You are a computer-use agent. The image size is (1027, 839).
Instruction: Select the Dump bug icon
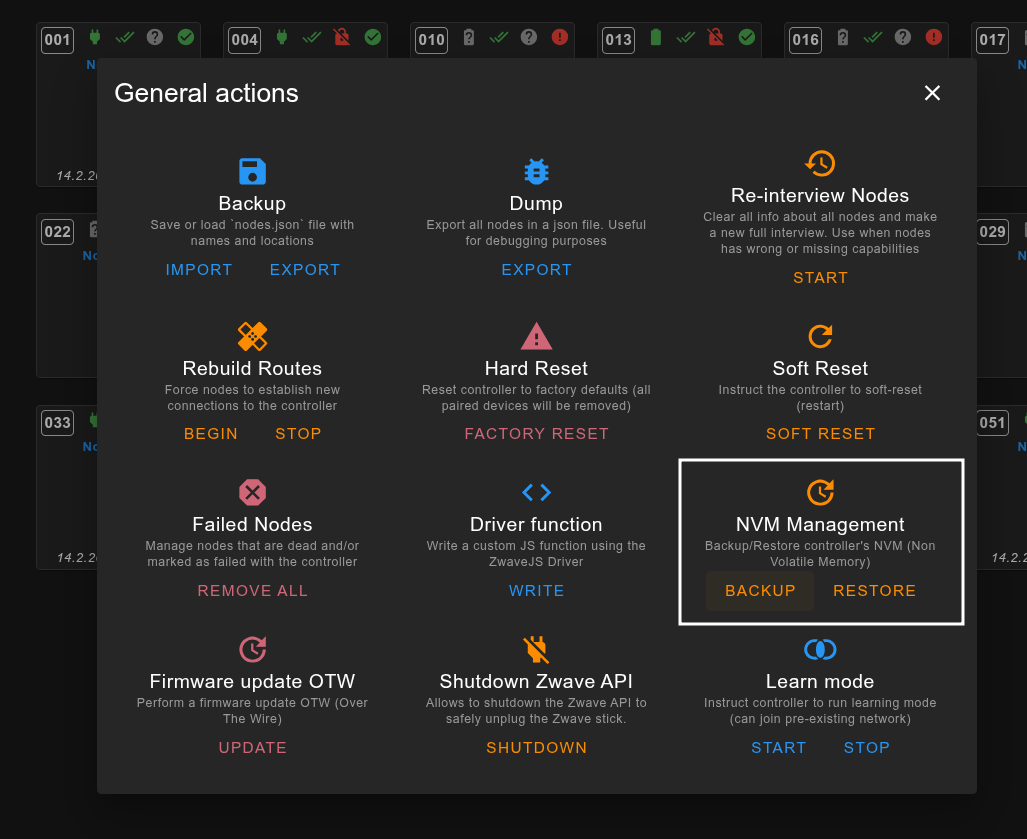(x=536, y=171)
